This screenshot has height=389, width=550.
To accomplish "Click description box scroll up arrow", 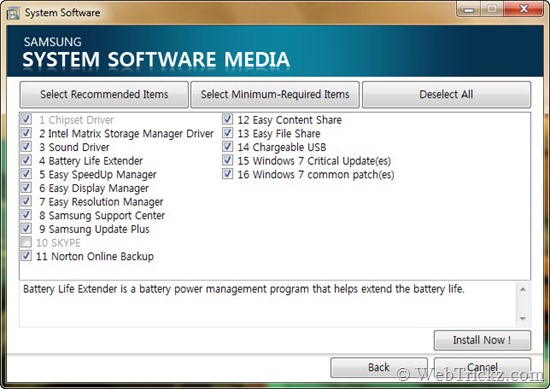I will coord(523,290).
